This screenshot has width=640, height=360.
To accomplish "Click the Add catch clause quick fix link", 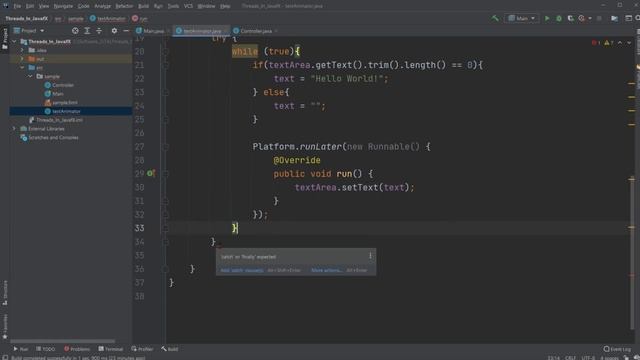I will [x=242, y=270].
